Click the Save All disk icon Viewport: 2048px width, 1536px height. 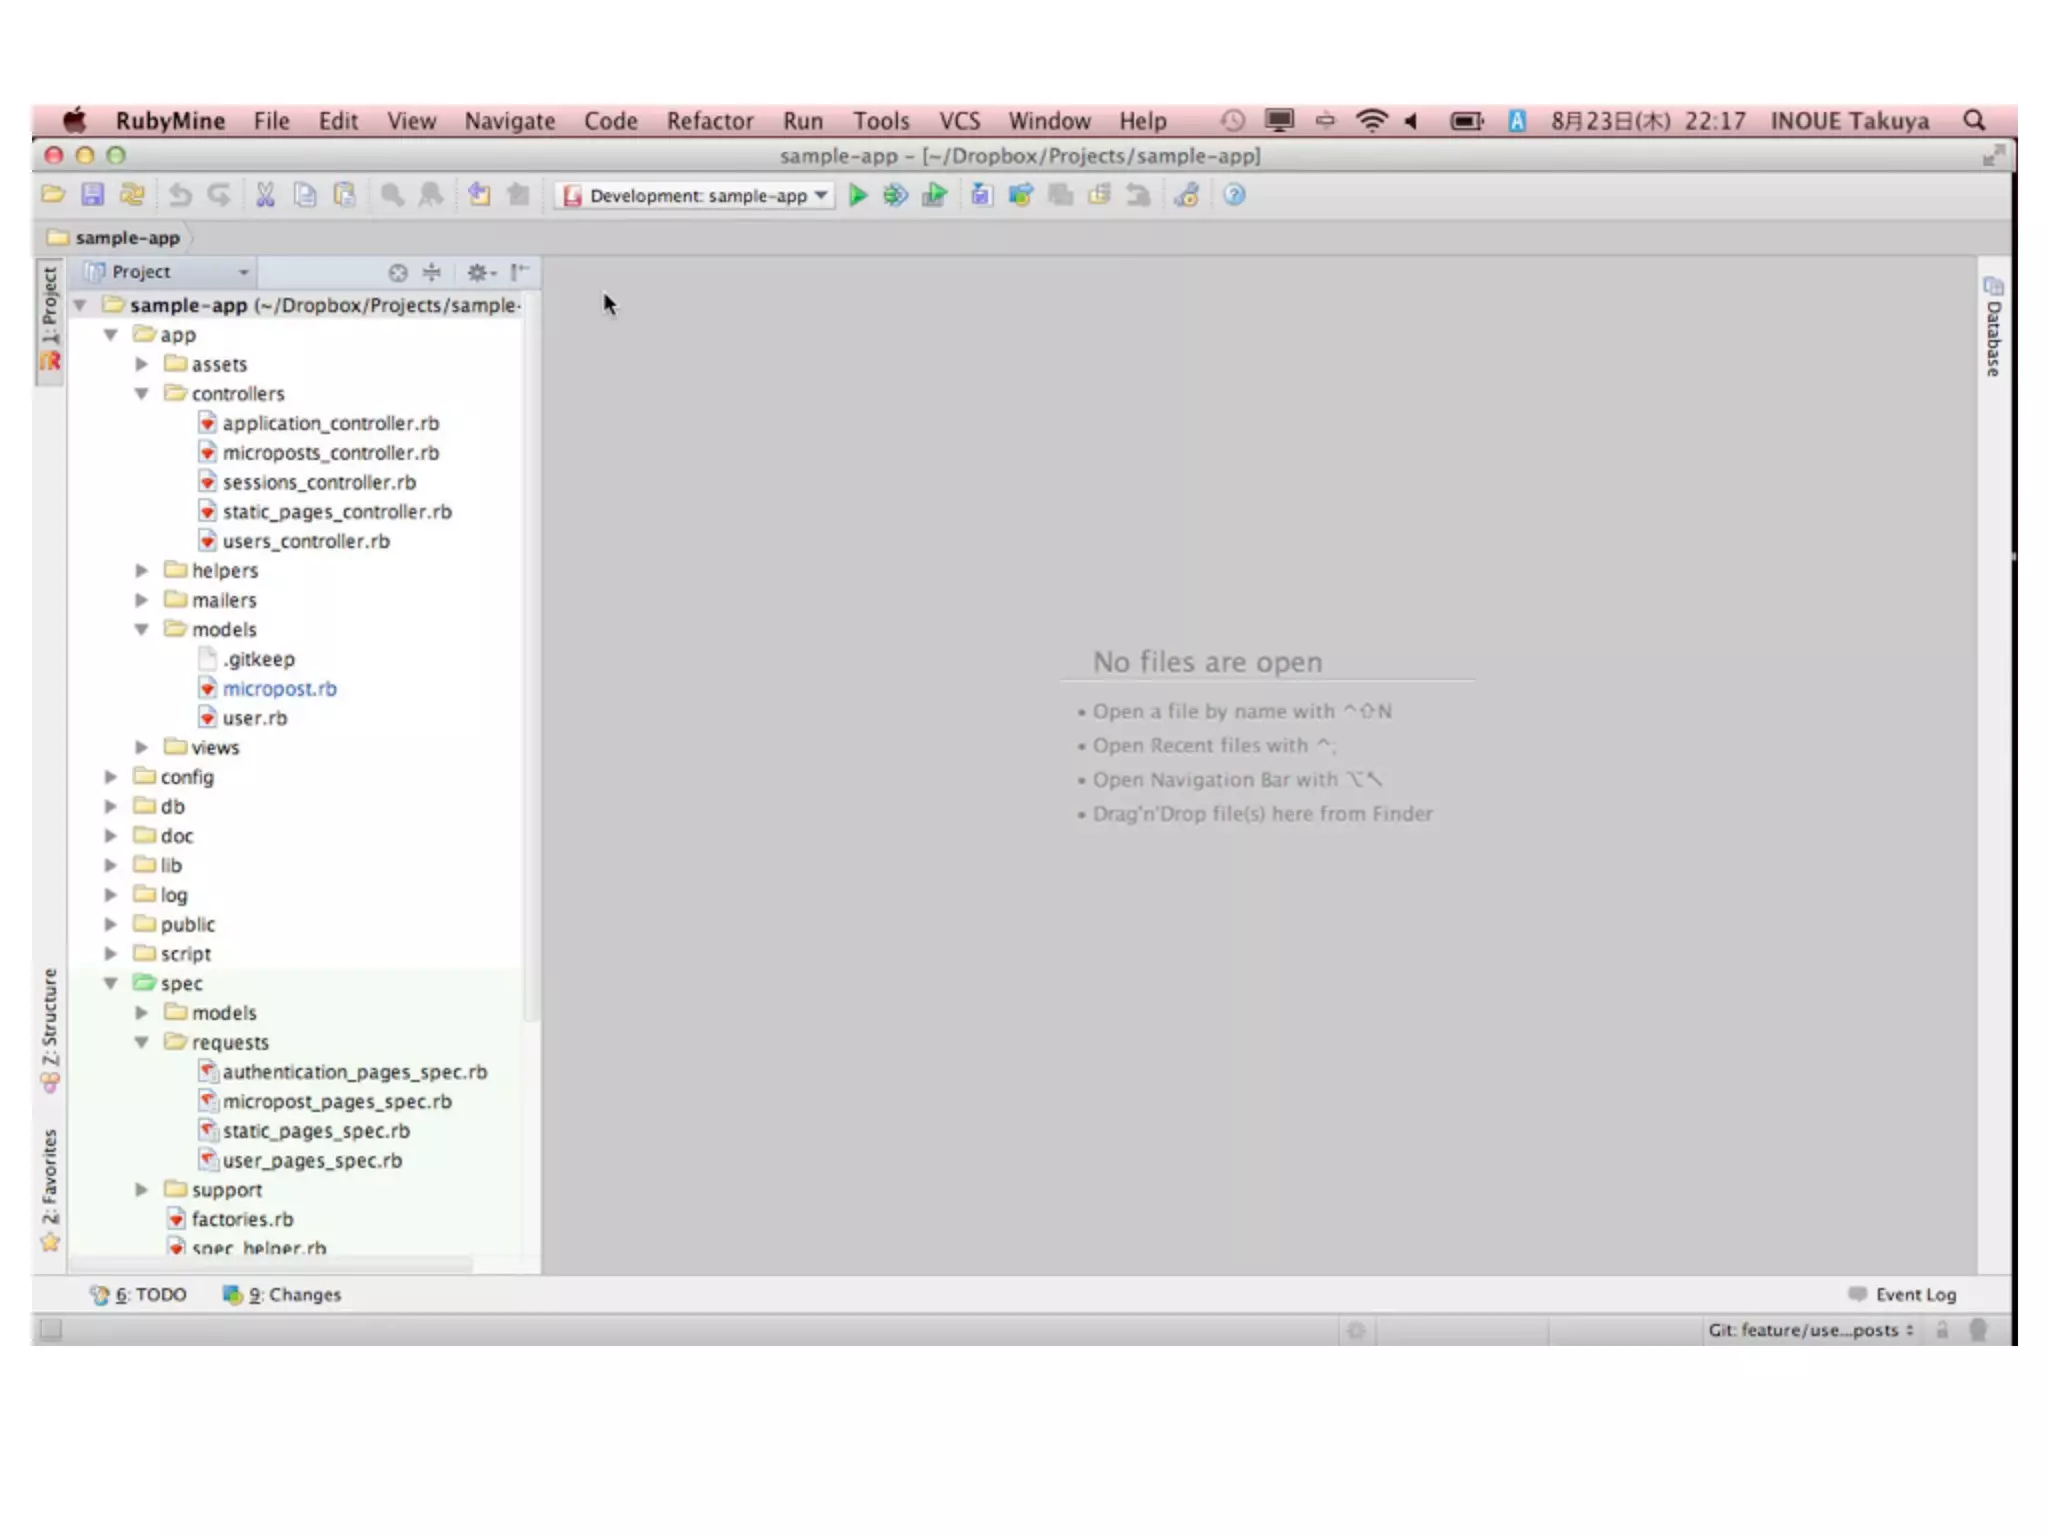(92, 195)
